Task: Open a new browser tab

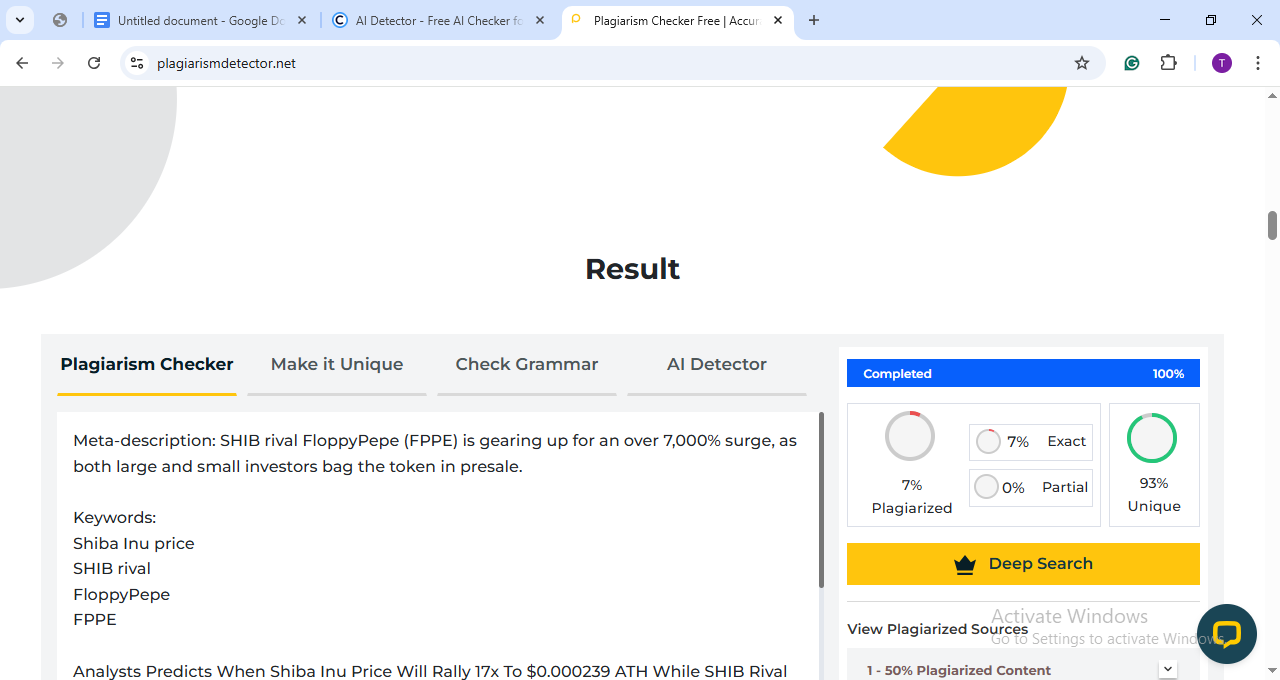Action: 814,20
